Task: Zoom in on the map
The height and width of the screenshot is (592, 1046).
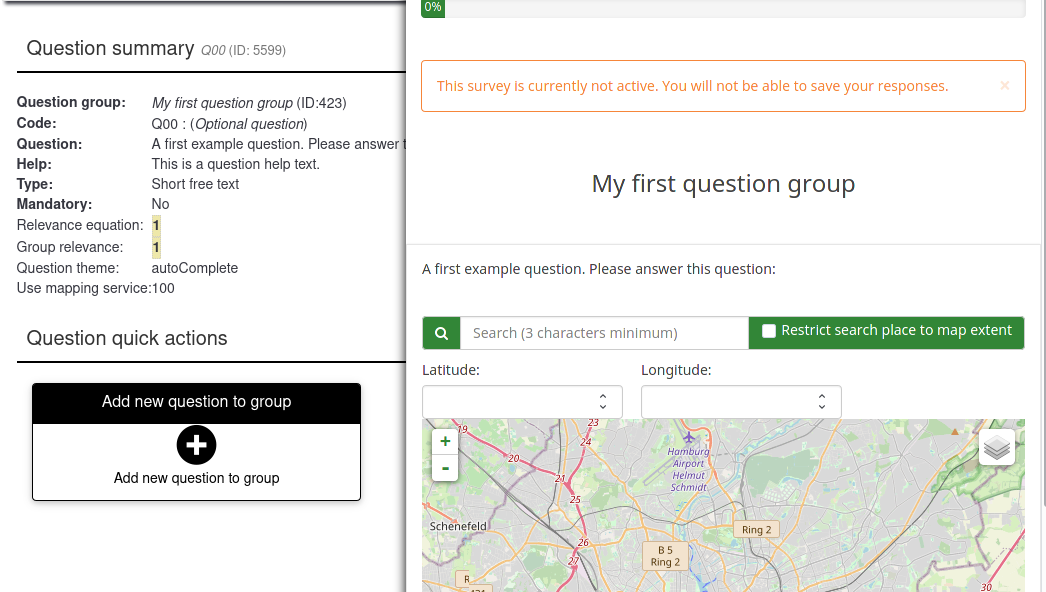Action: coord(445,442)
